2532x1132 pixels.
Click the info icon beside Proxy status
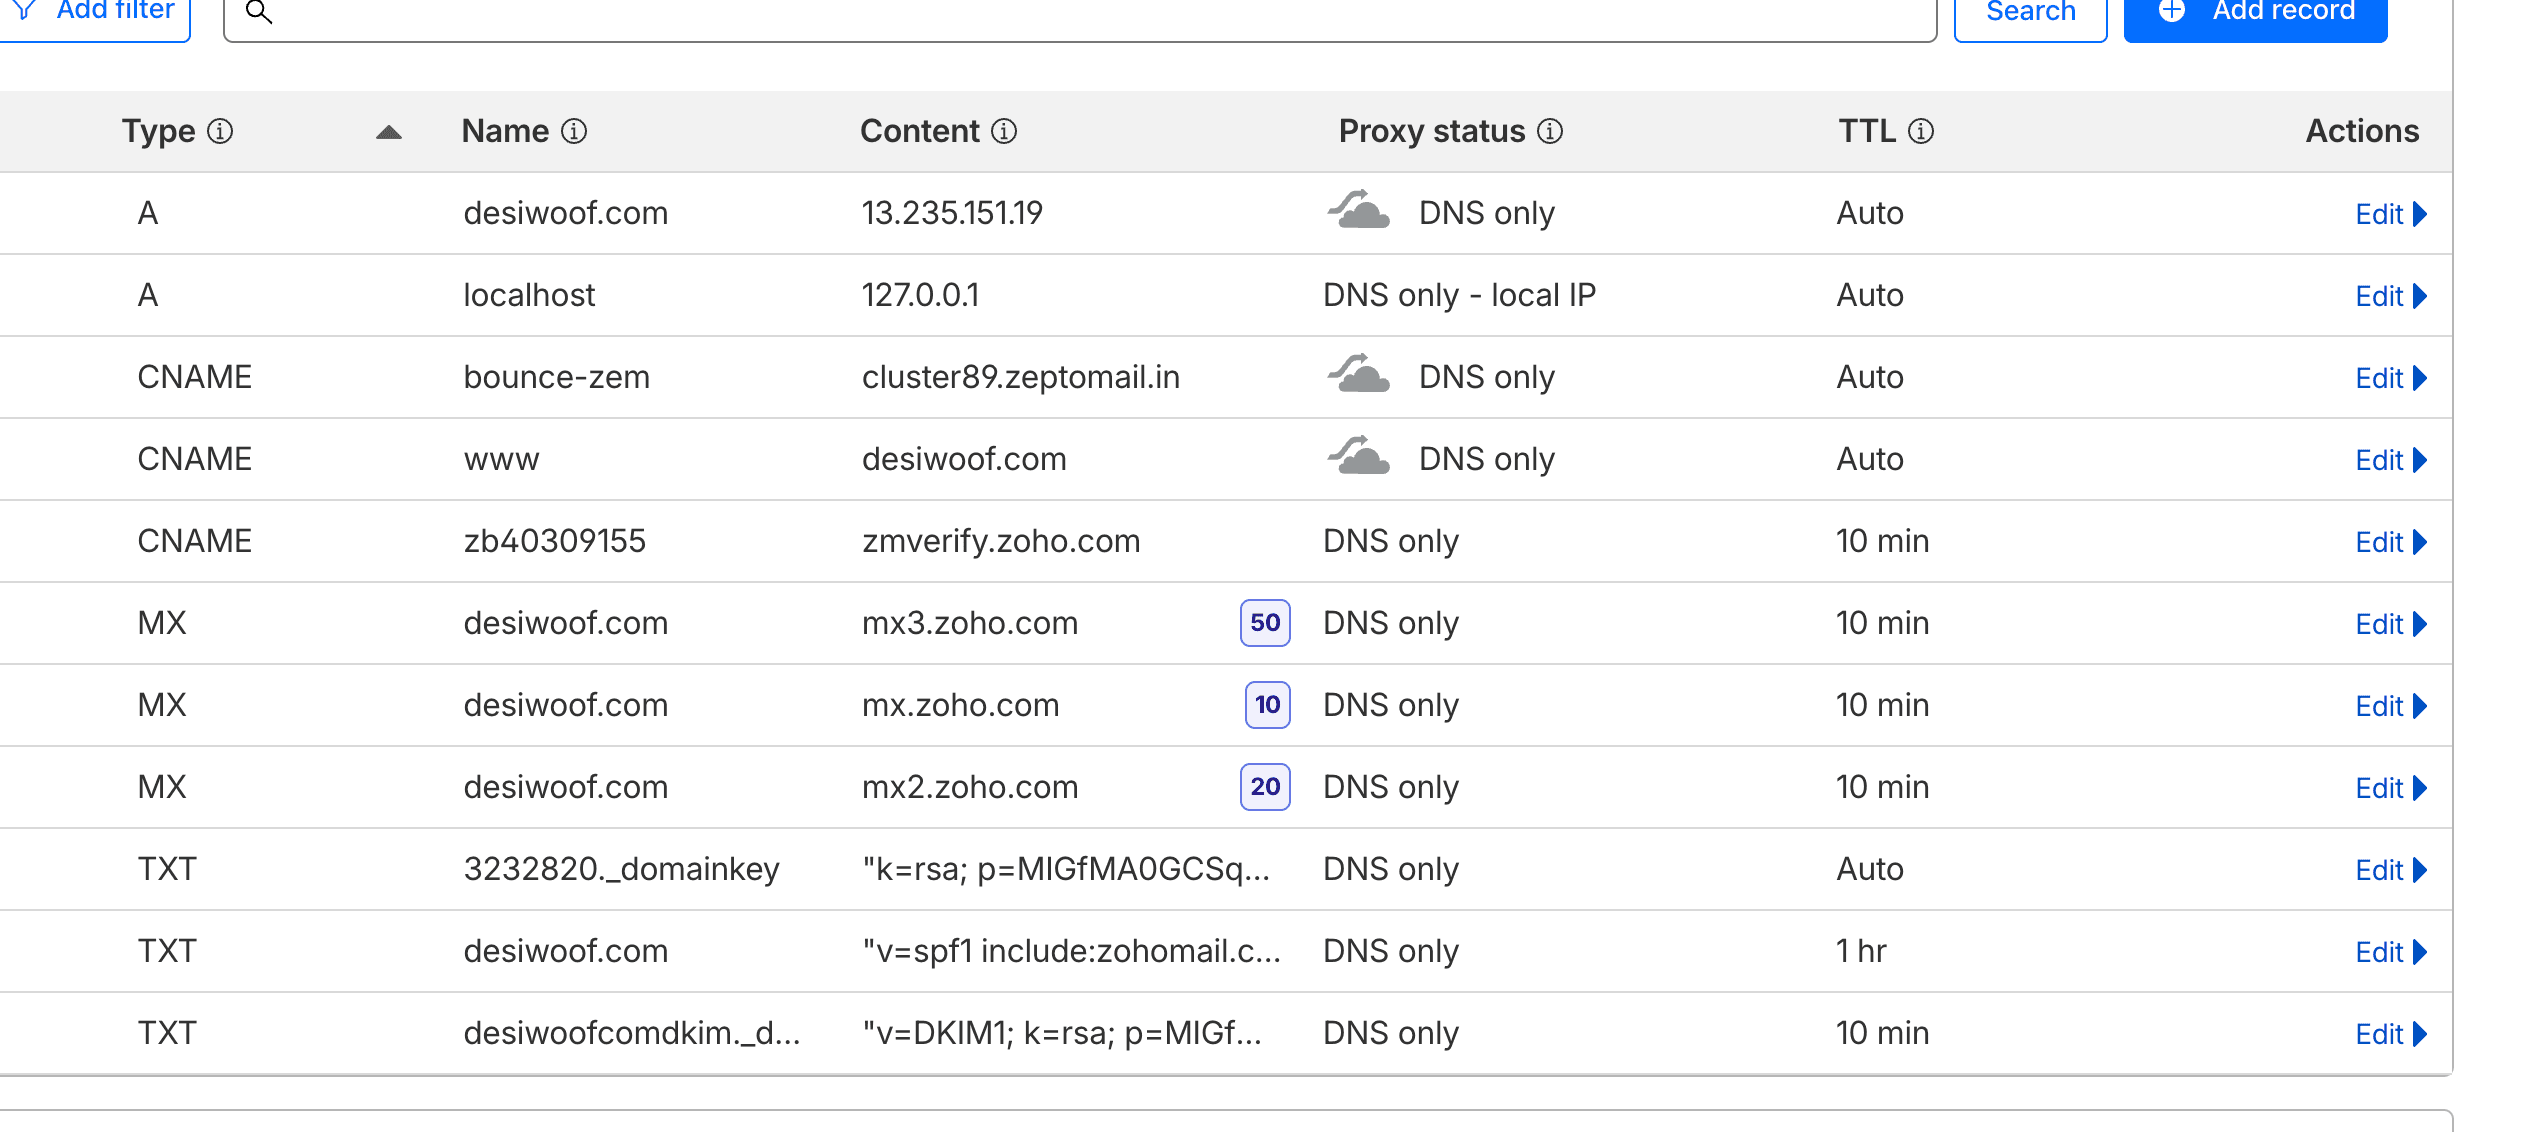click(1550, 131)
